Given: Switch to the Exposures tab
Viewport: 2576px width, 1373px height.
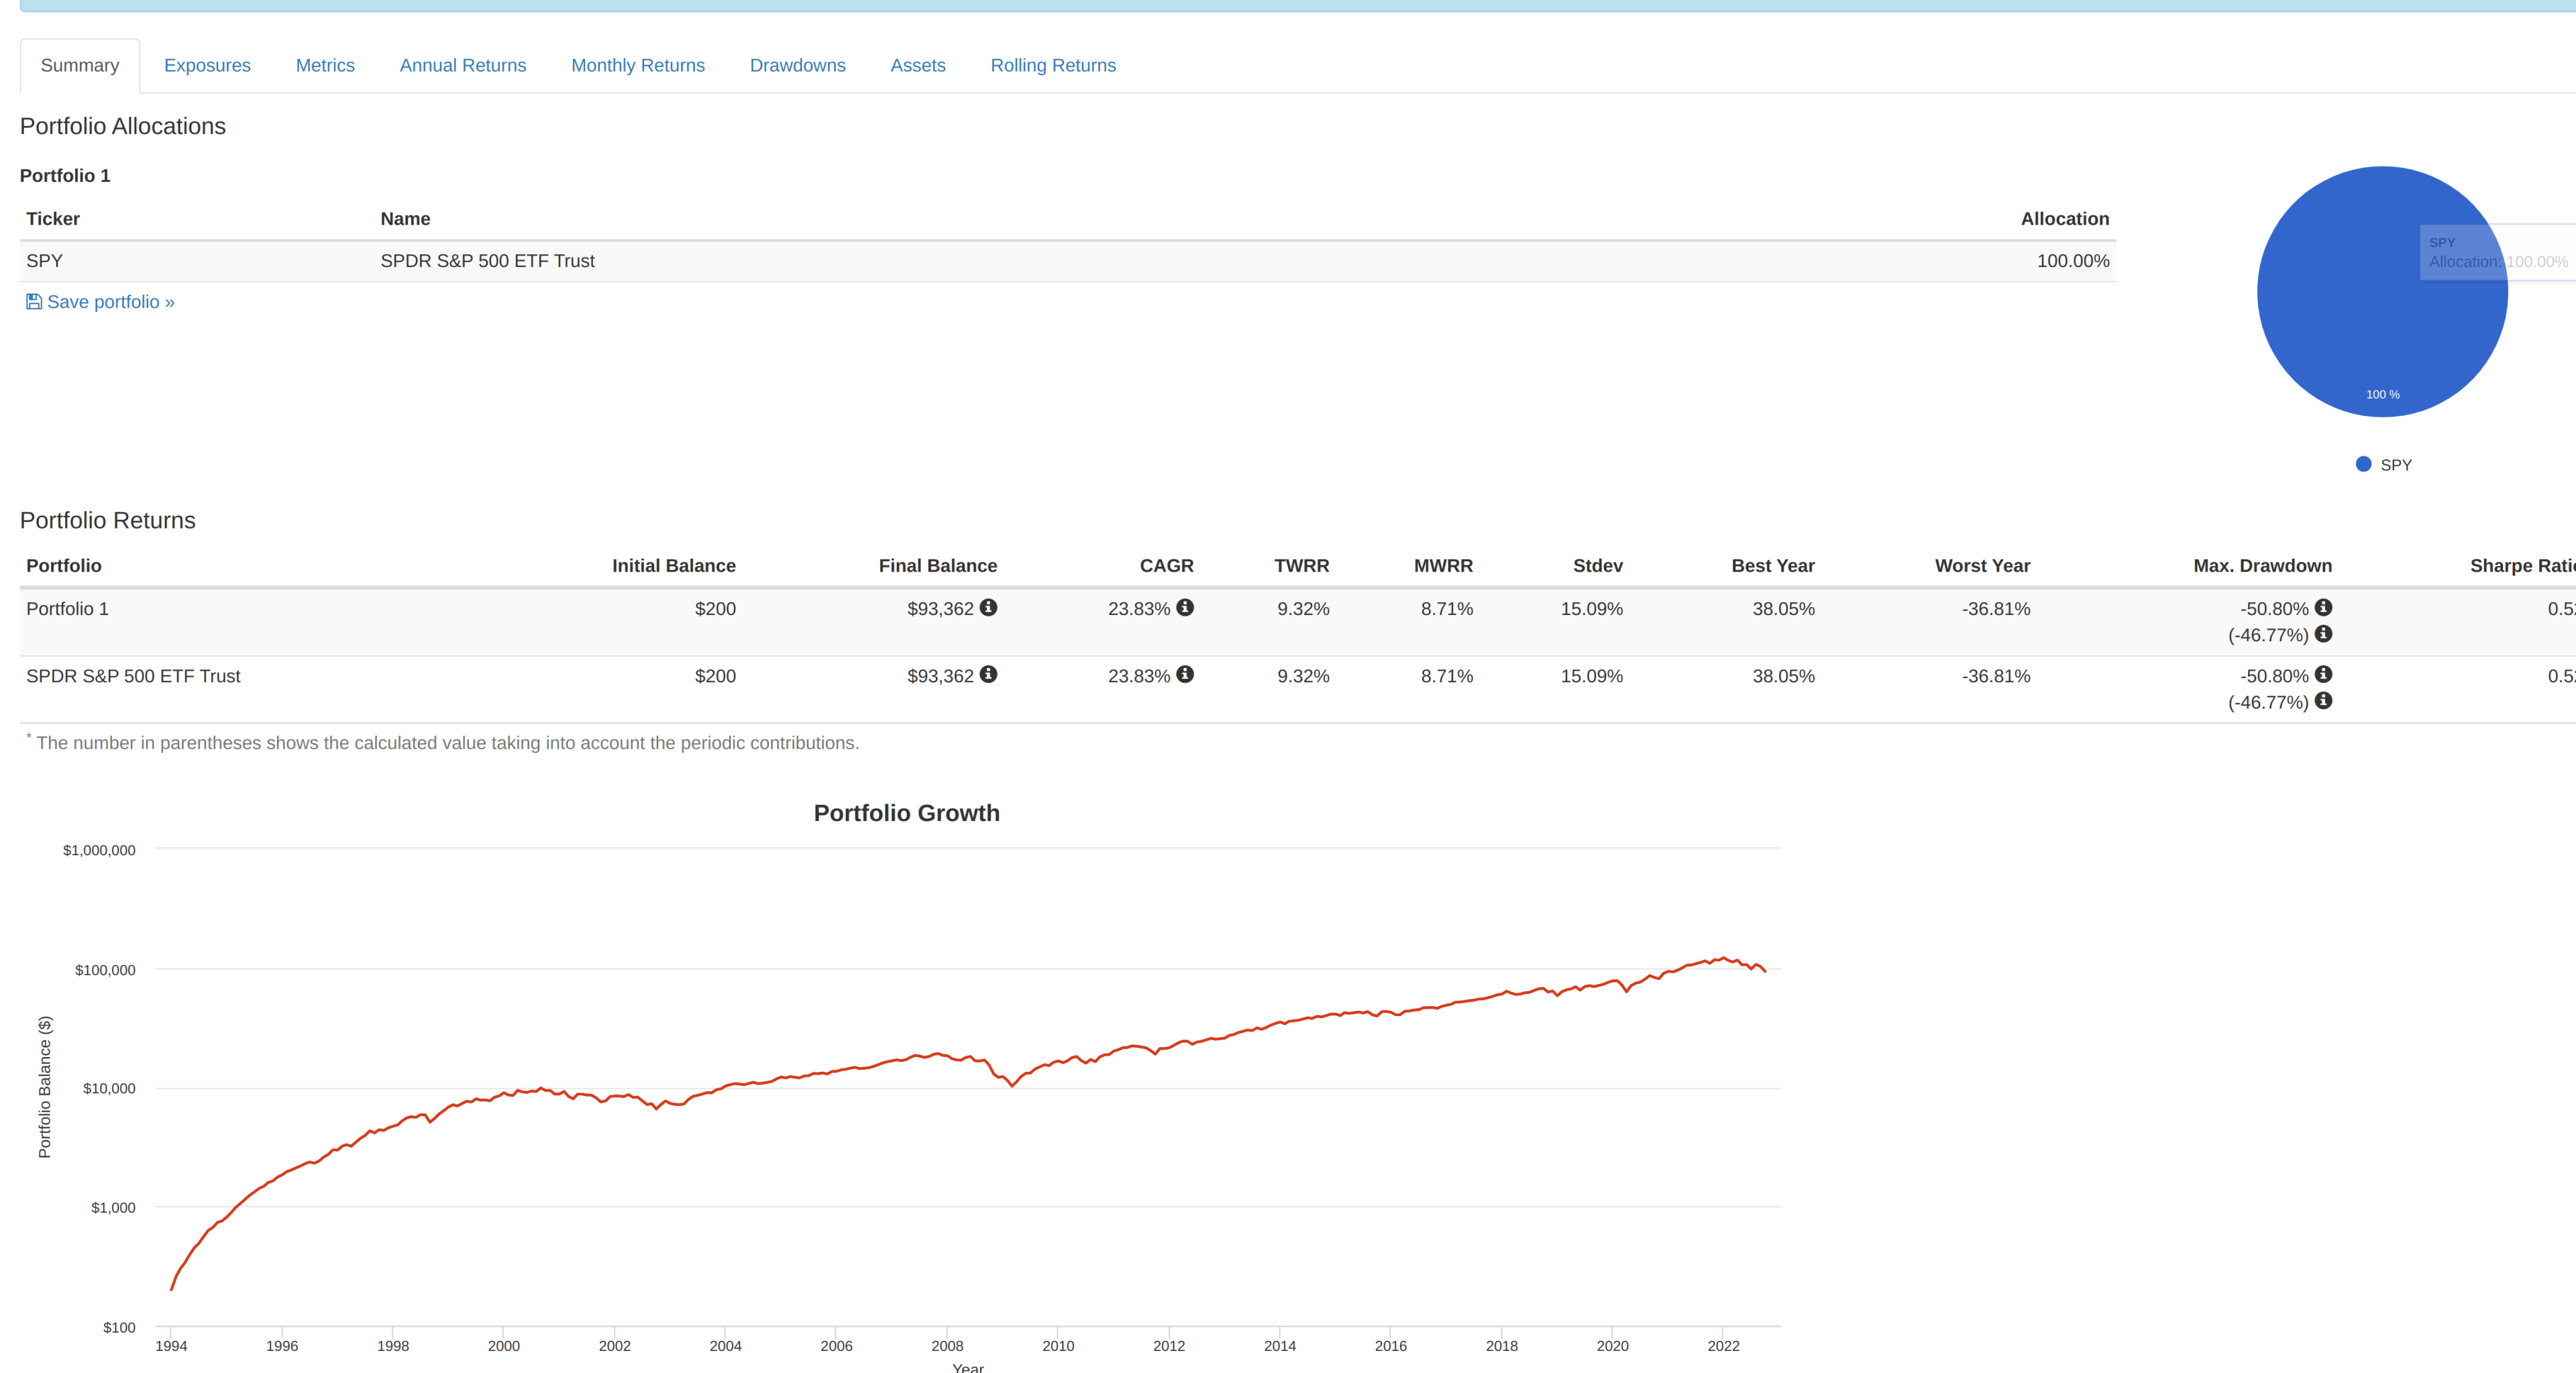Looking at the screenshot, I should click(x=207, y=66).
